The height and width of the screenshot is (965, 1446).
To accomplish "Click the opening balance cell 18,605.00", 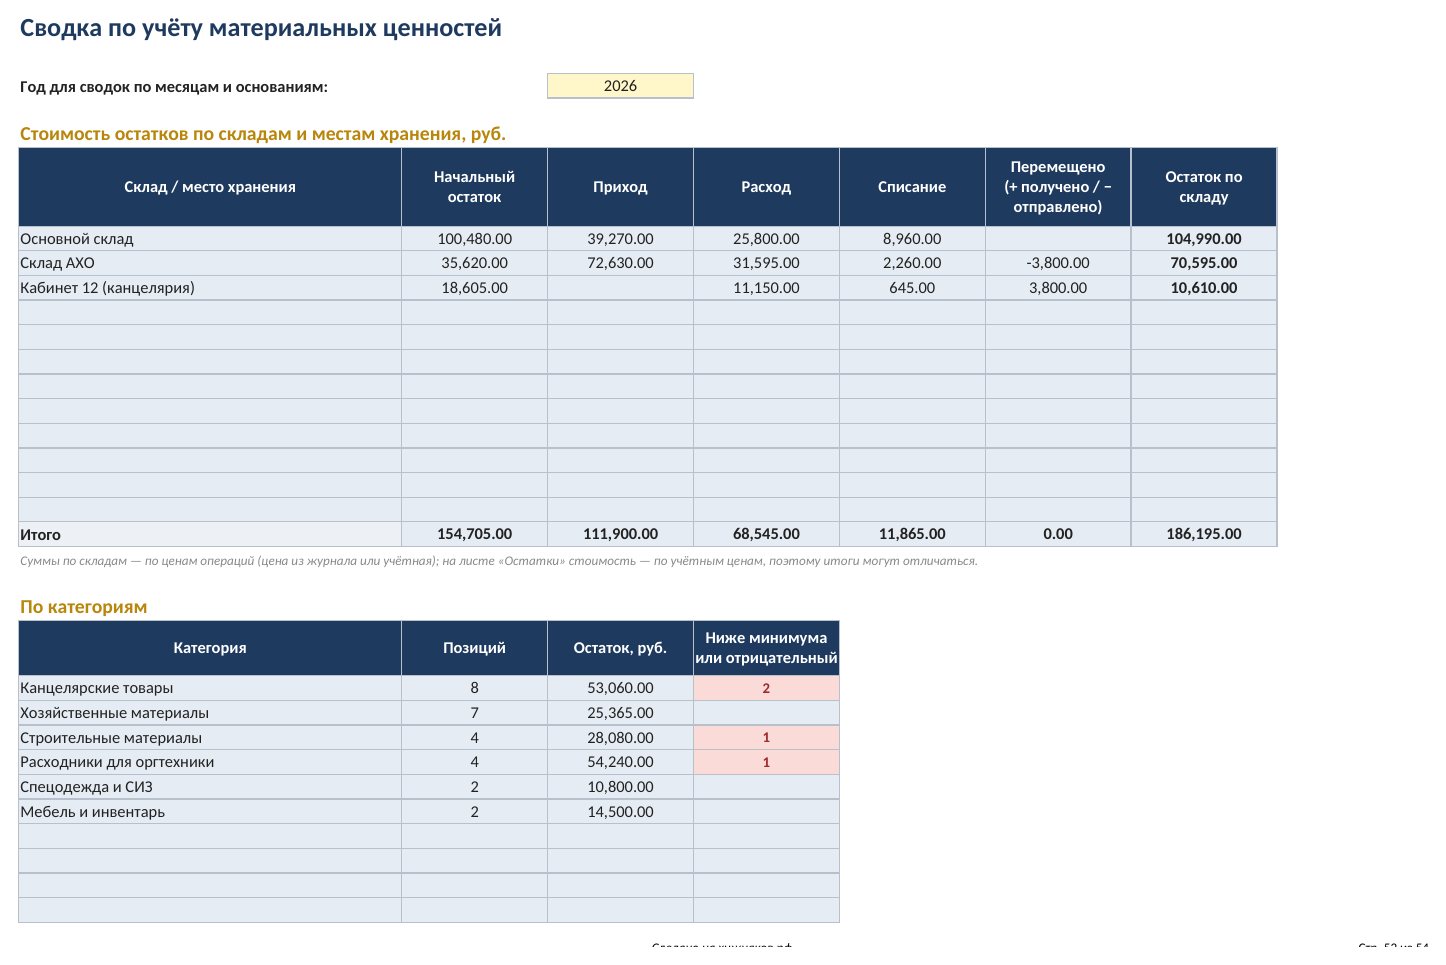I will pos(474,288).
